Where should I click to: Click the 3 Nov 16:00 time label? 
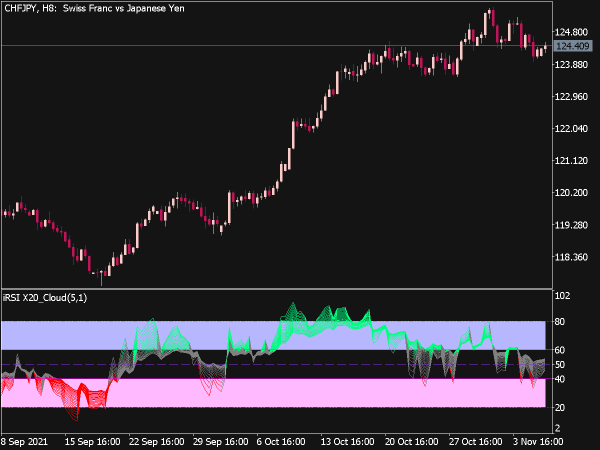pos(538,442)
